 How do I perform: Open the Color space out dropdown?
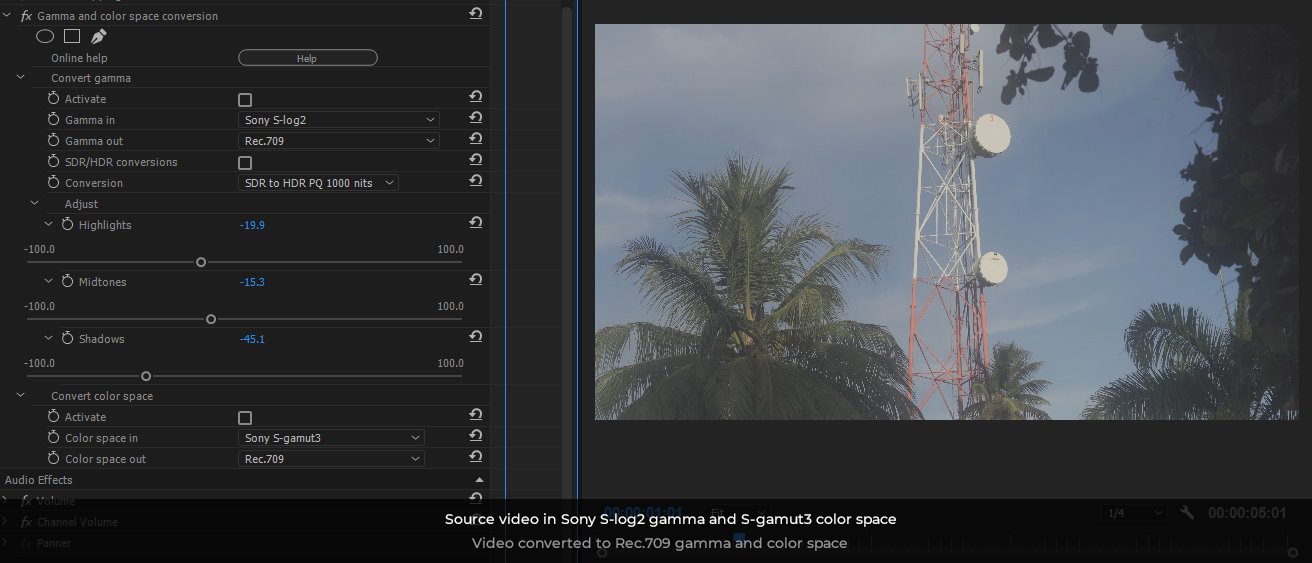(x=331, y=459)
